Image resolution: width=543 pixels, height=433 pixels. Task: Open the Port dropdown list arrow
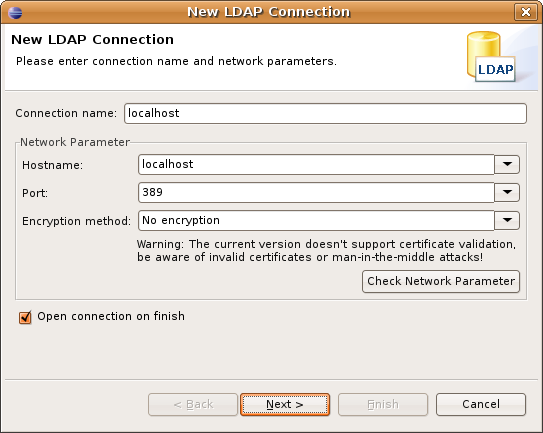pos(507,193)
